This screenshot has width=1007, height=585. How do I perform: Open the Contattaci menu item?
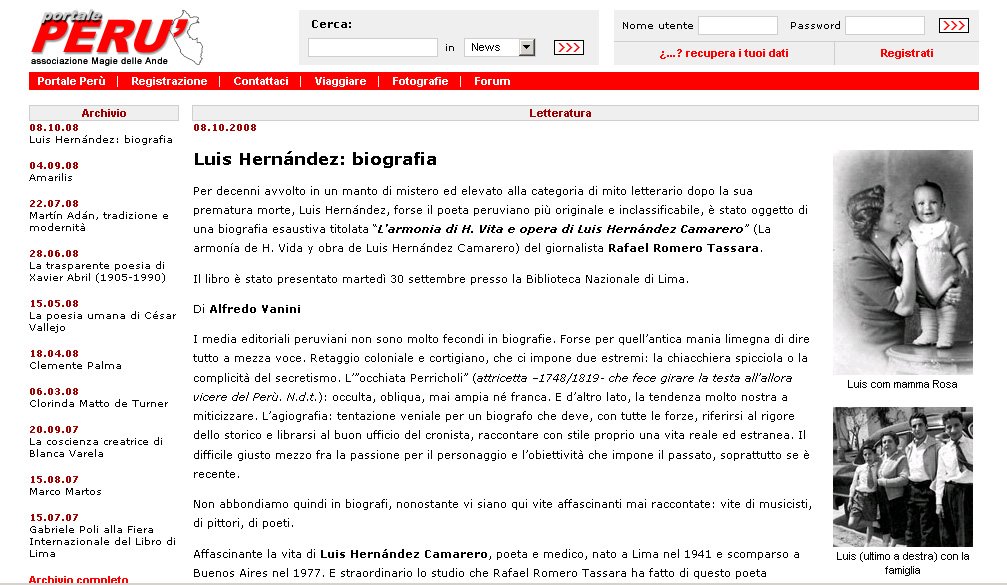(261, 82)
